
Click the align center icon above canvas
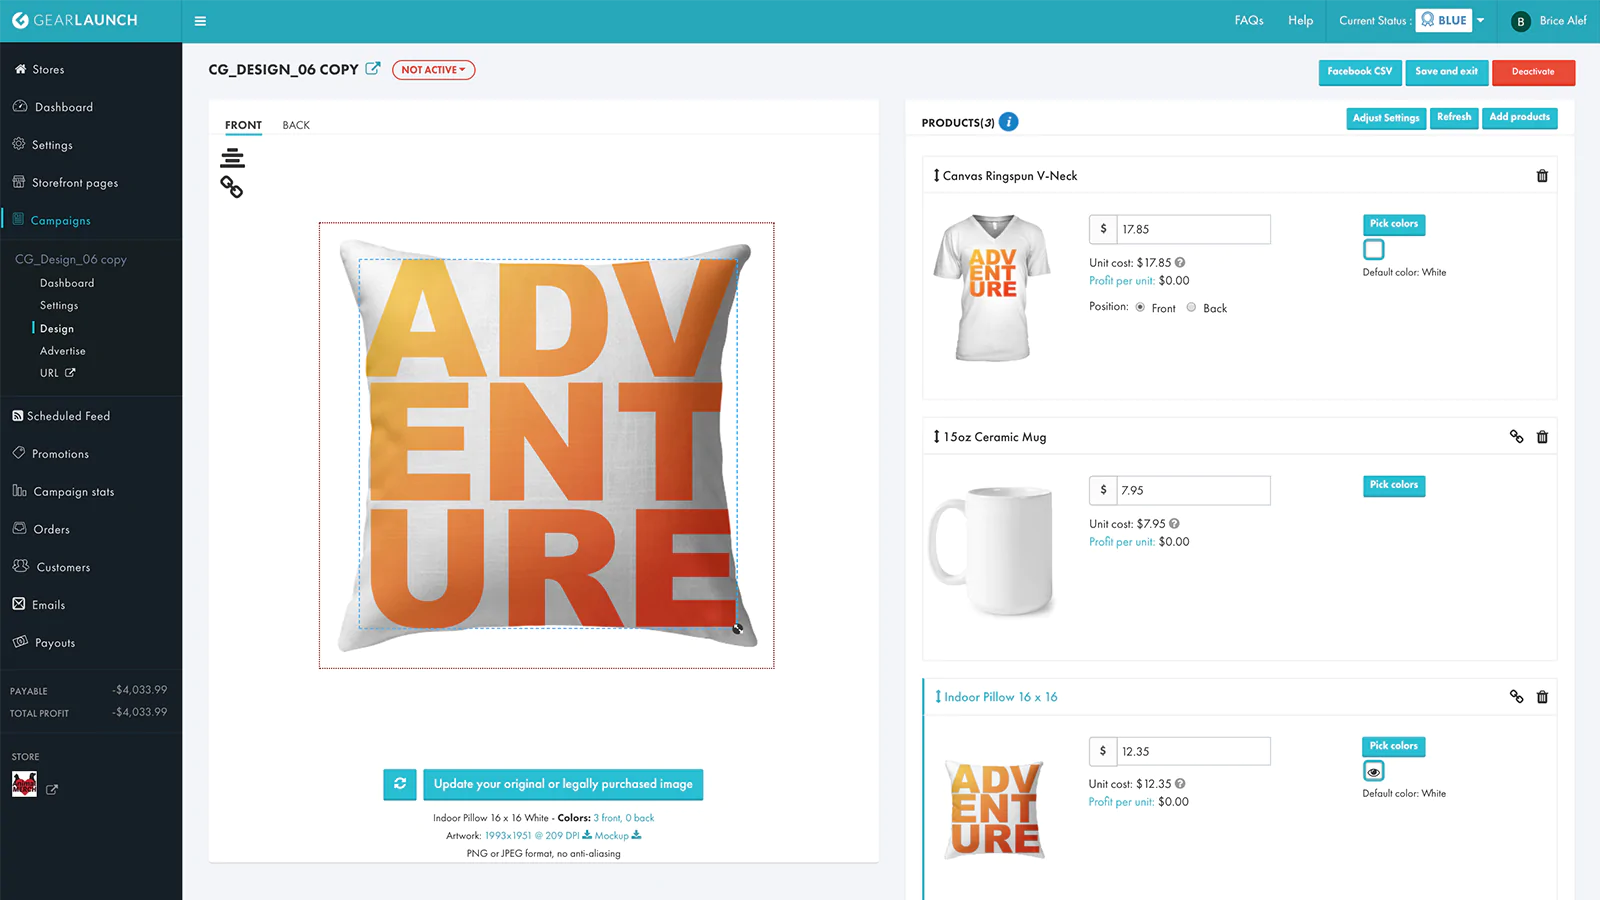click(232, 158)
